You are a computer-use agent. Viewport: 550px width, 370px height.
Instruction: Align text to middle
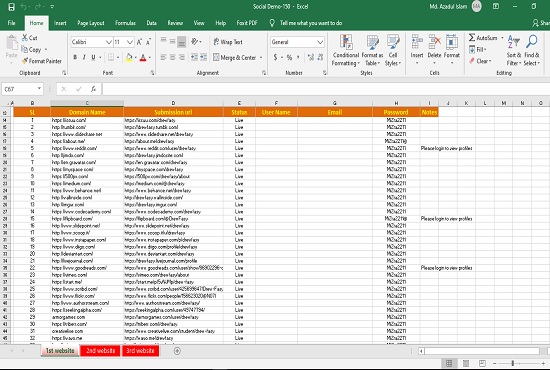pyautogui.click(x=173, y=41)
